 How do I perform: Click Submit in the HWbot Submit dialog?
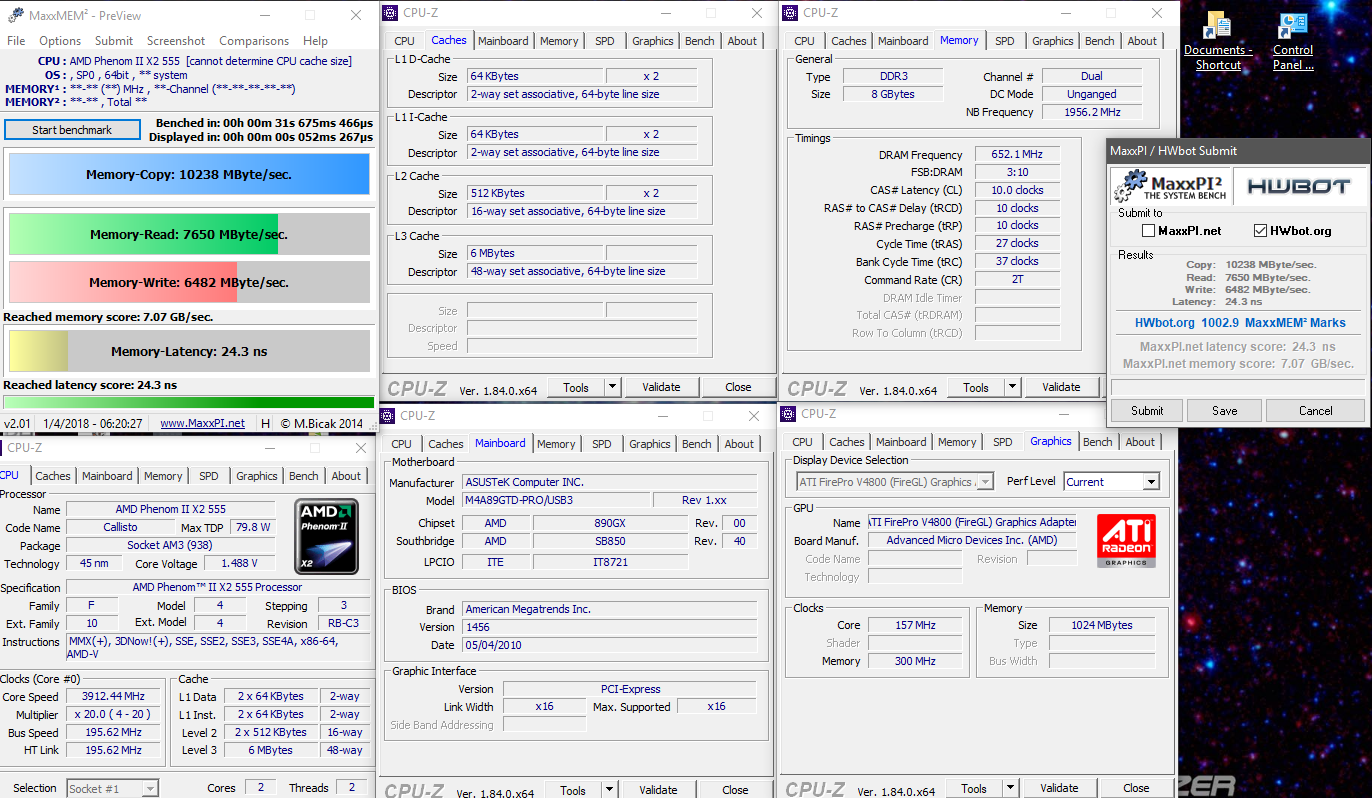click(x=1147, y=410)
